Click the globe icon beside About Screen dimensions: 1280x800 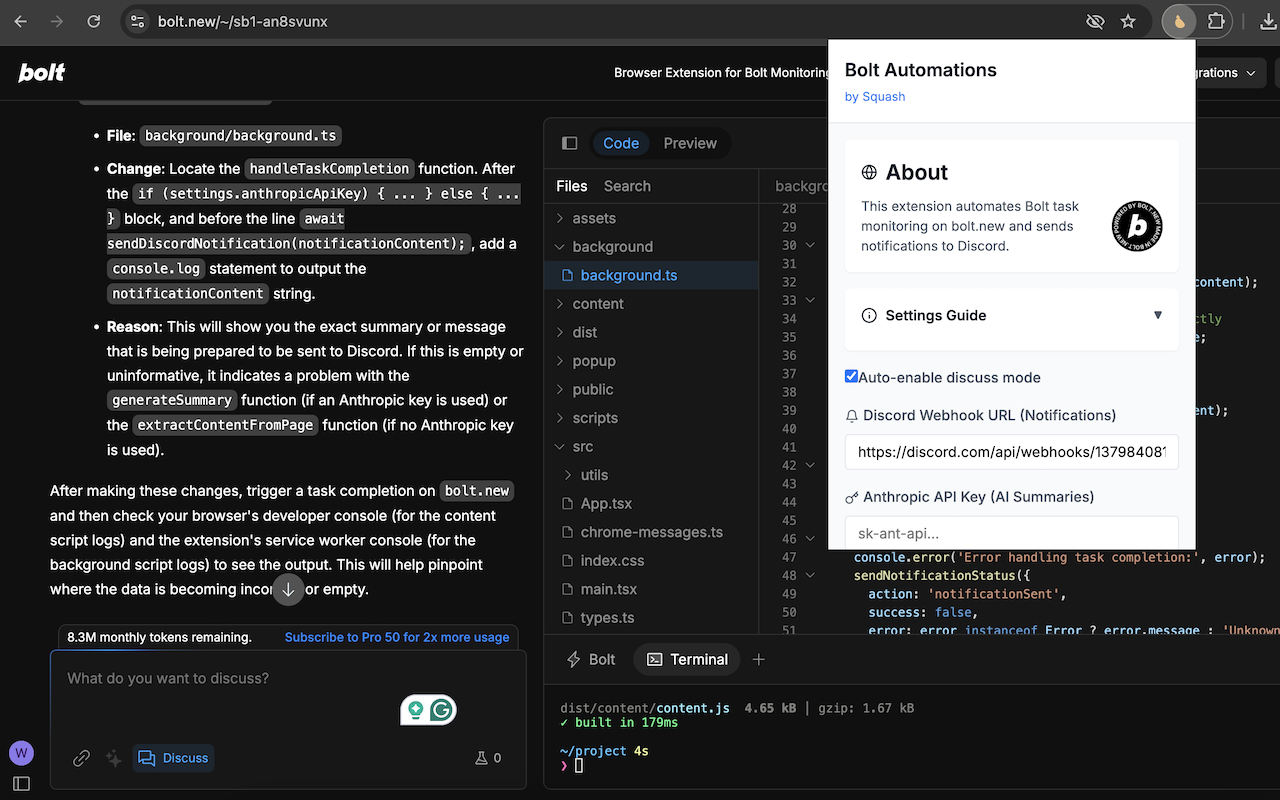tap(869, 172)
